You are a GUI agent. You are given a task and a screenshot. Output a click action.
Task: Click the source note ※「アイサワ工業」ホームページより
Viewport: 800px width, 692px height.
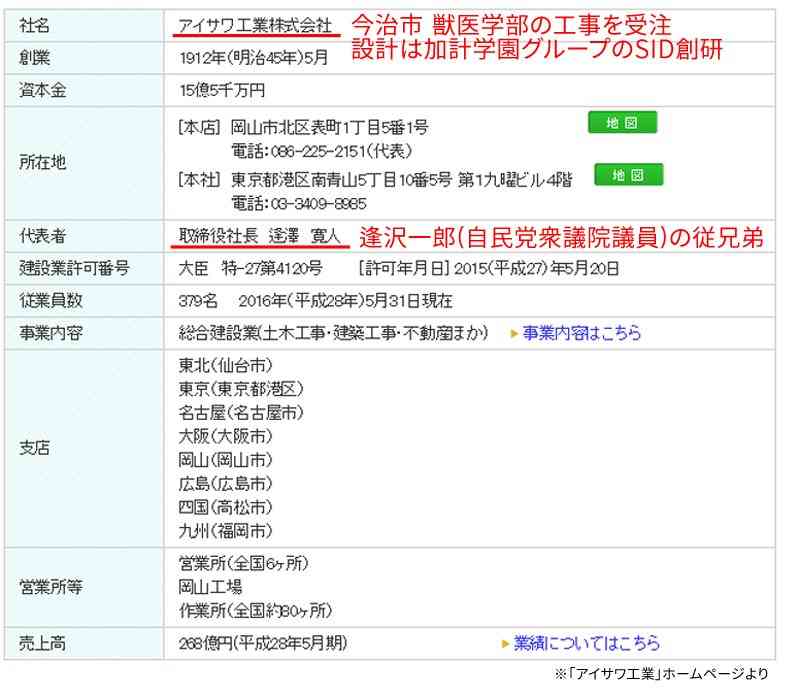tap(661, 674)
